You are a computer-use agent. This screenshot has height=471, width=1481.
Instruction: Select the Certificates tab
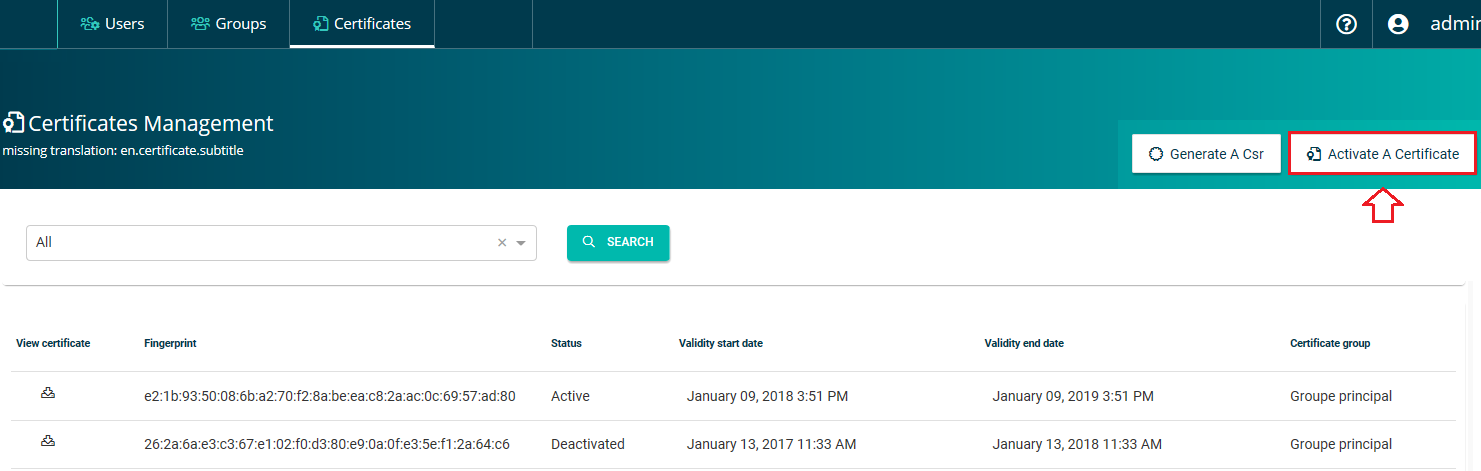tap(362, 24)
